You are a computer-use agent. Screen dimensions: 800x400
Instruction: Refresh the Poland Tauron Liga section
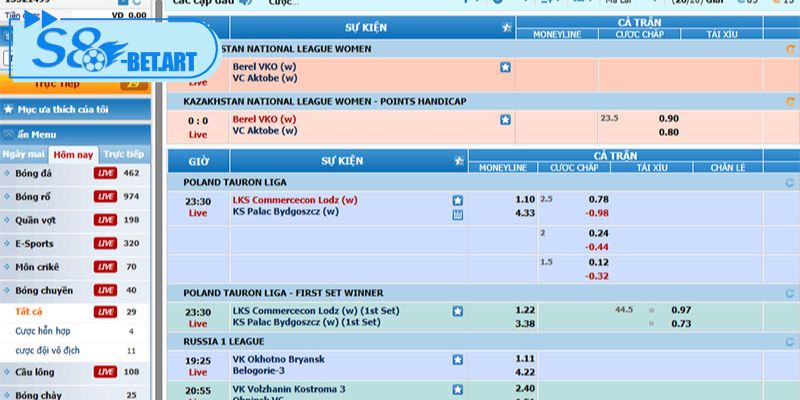coord(789,183)
